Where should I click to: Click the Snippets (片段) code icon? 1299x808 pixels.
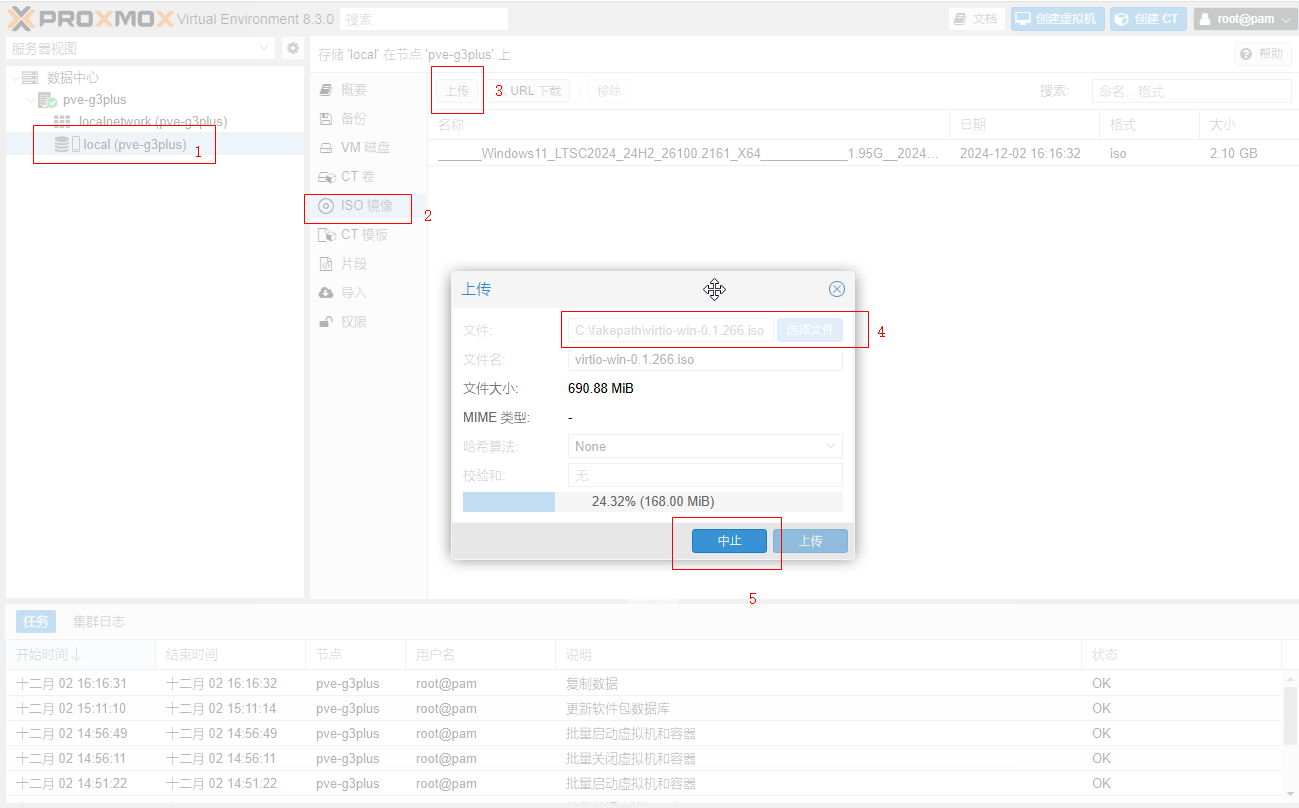(325, 264)
